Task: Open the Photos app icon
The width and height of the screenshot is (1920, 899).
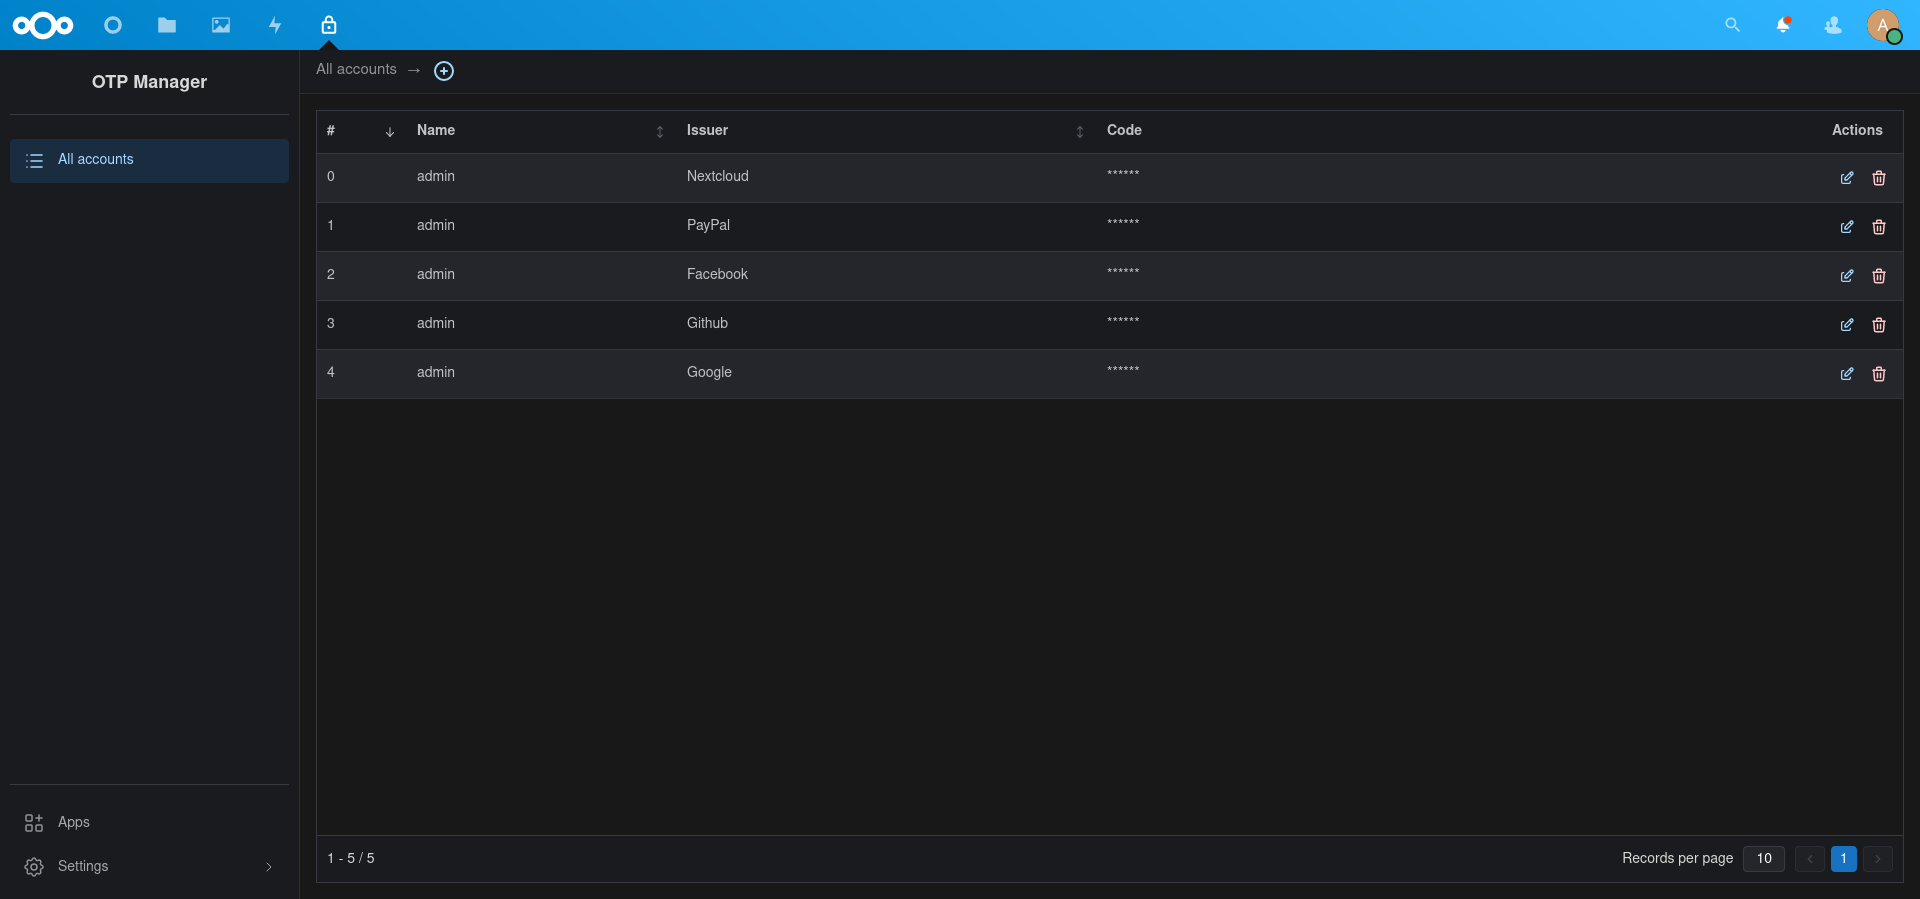Action: (x=221, y=25)
